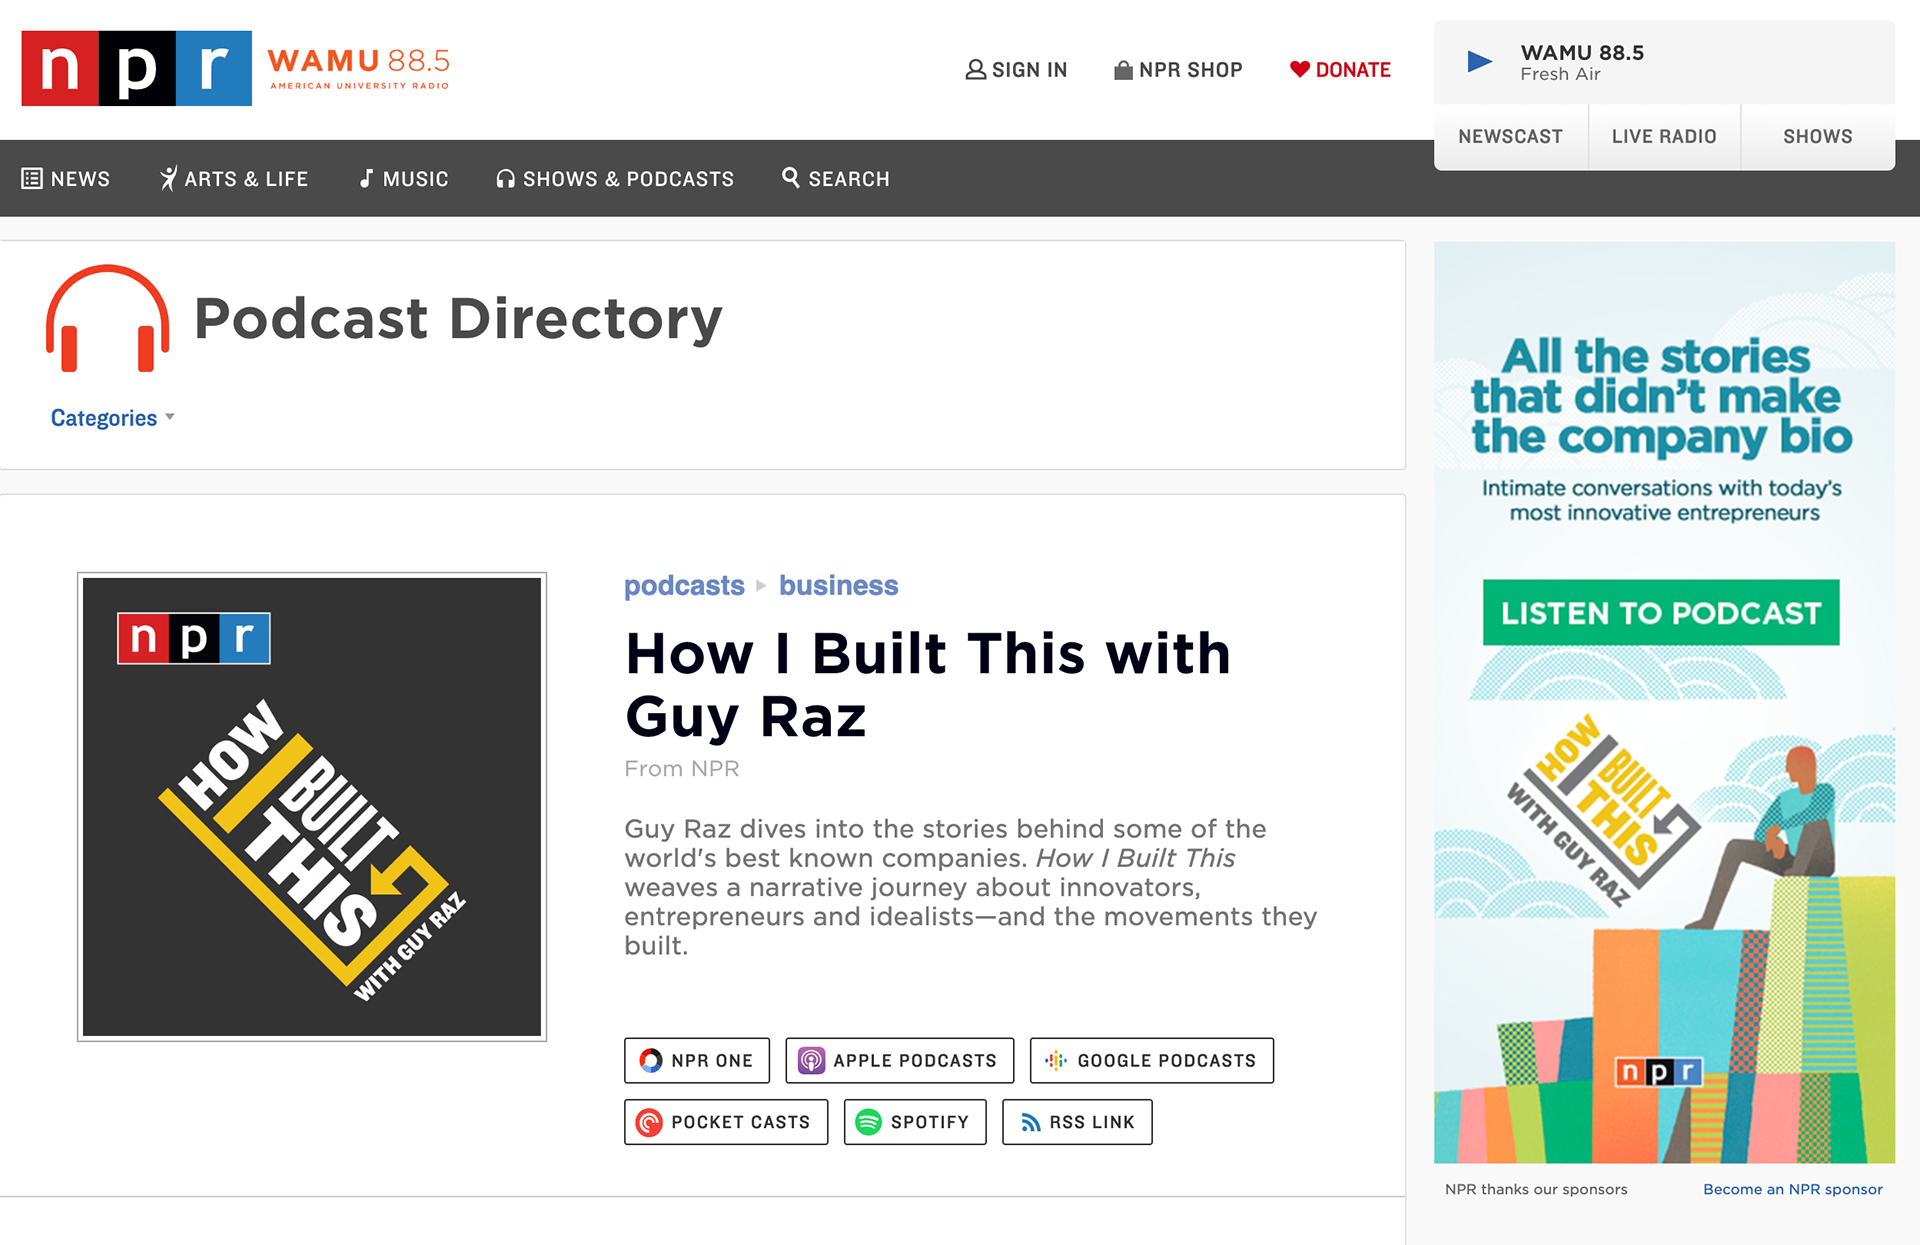Click the NPR One button label
Image resolution: width=1920 pixels, height=1245 pixels.
[712, 1061]
